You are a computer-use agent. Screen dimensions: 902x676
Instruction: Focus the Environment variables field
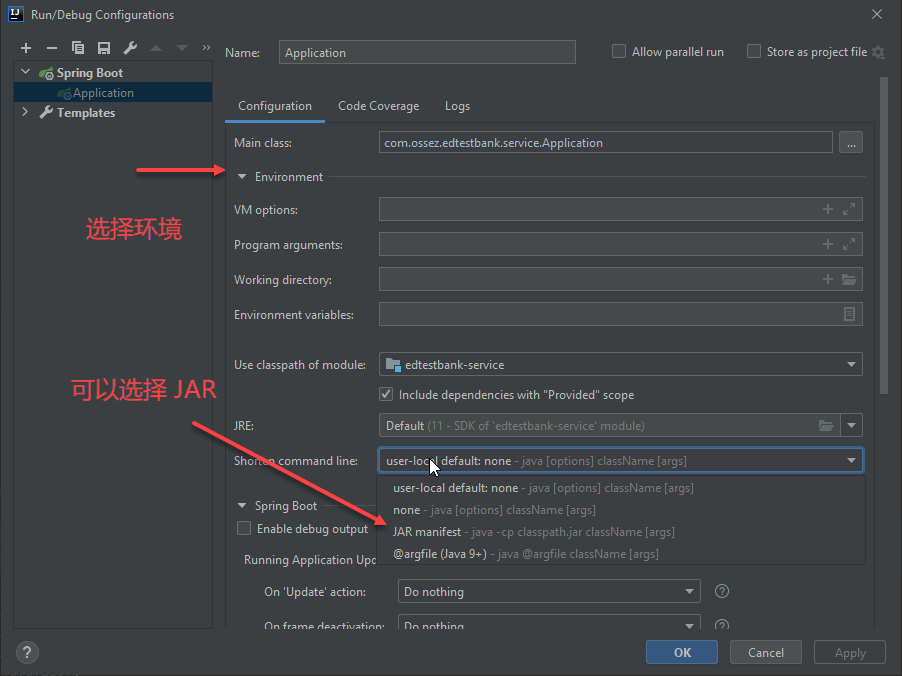point(621,314)
